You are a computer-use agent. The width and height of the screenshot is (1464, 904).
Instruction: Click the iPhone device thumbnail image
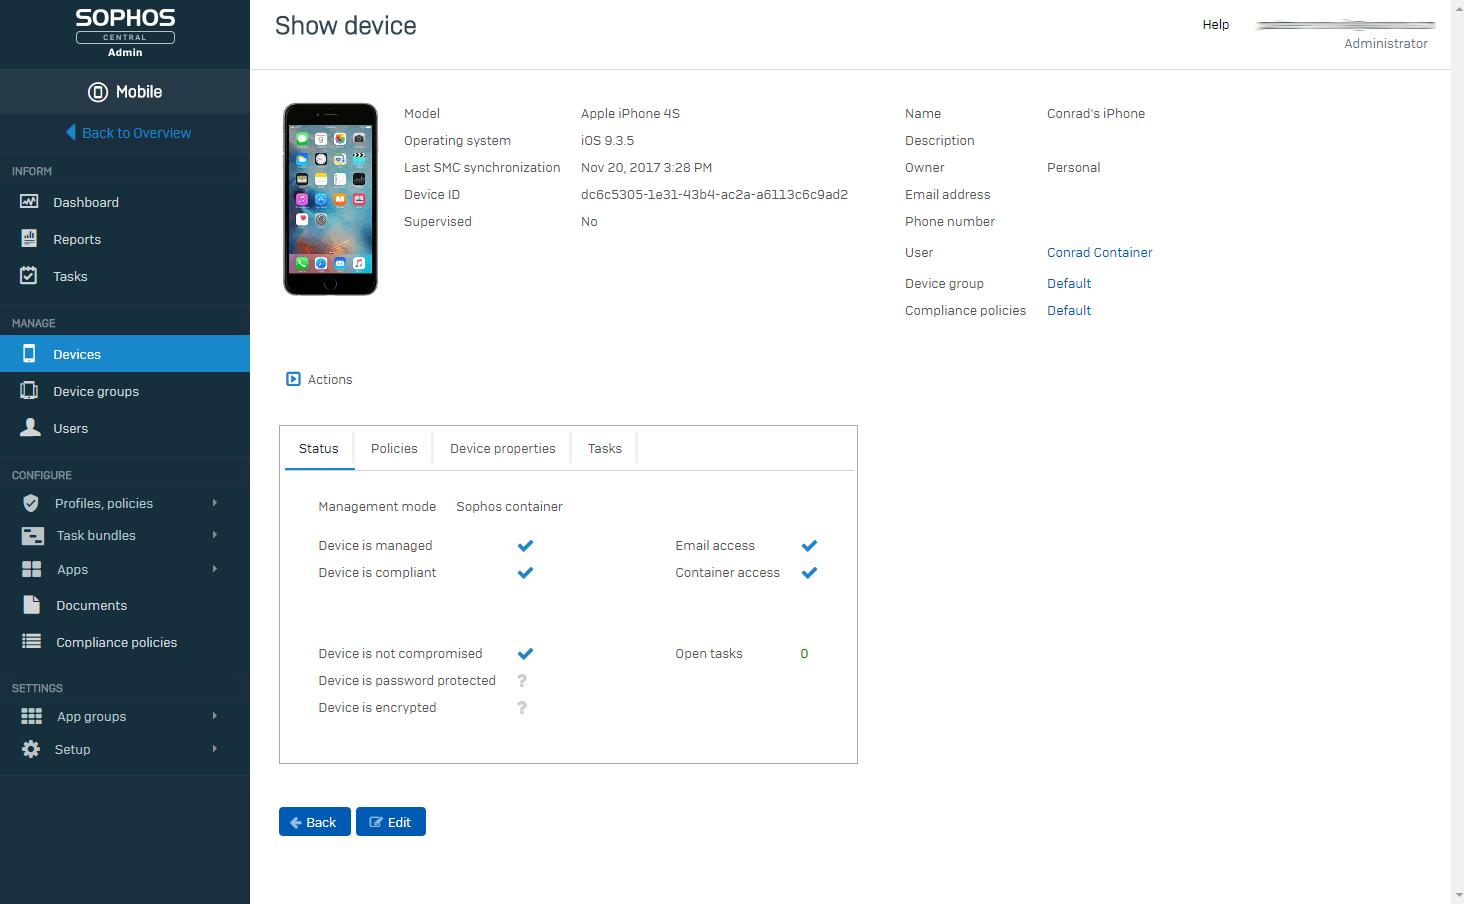point(330,199)
